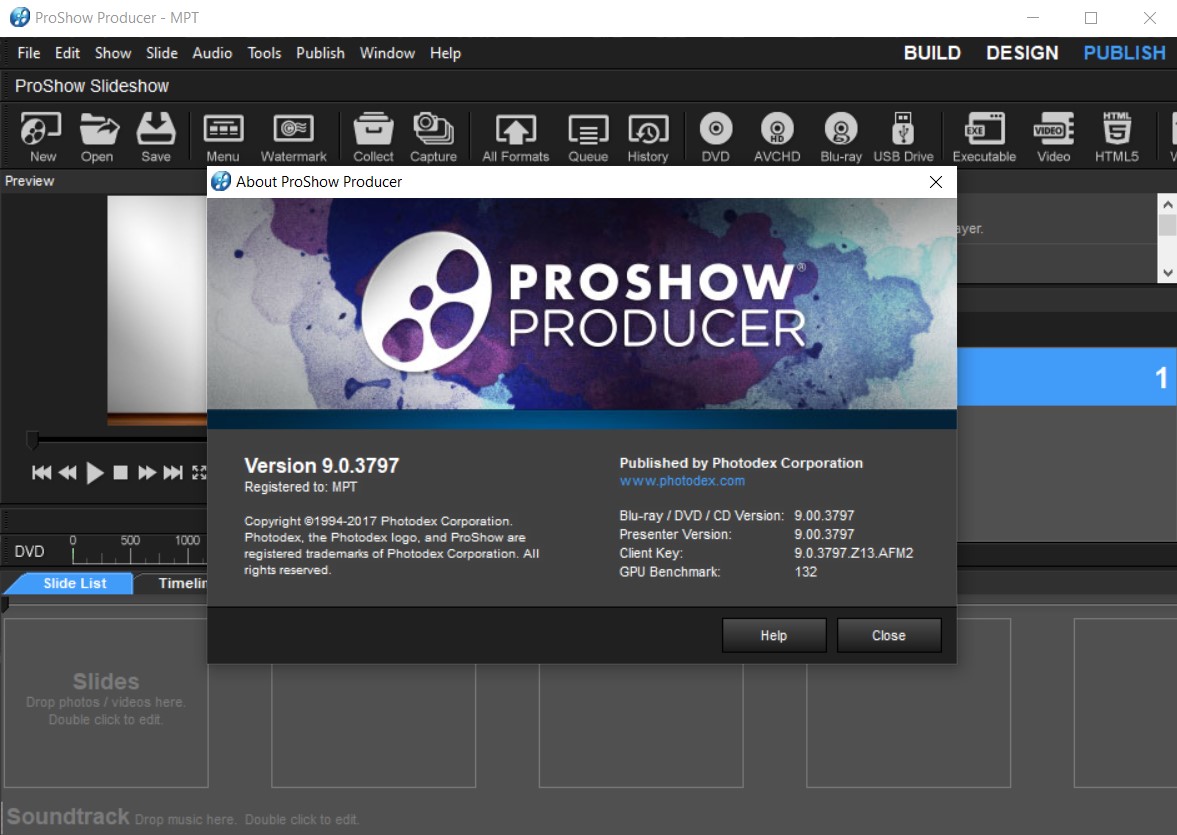
Task: Open the Show menu
Action: 113,53
